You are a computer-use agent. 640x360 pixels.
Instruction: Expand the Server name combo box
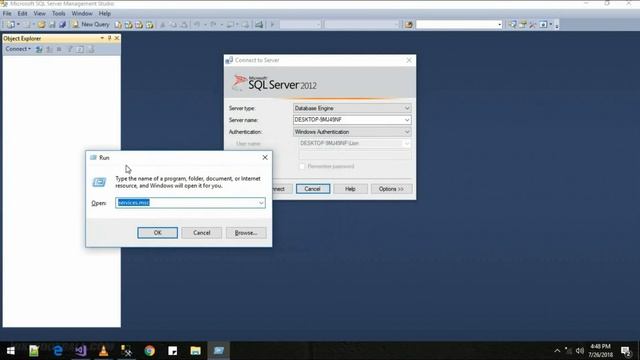[x=407, y=120]
